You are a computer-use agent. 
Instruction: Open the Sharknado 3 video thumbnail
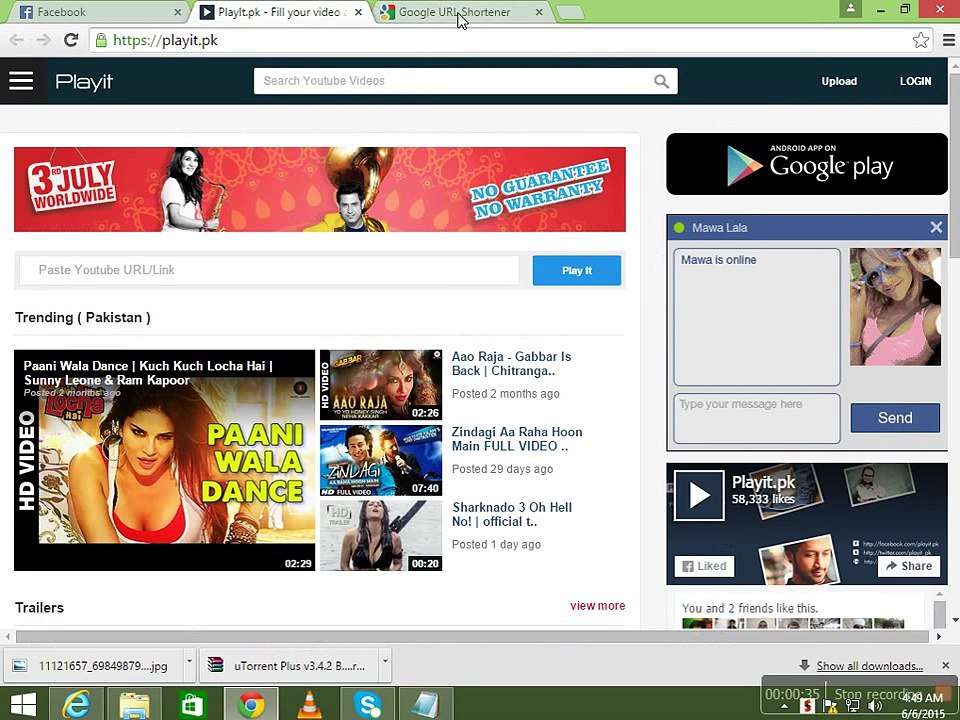pyautogui.click(x=381, y=536)
